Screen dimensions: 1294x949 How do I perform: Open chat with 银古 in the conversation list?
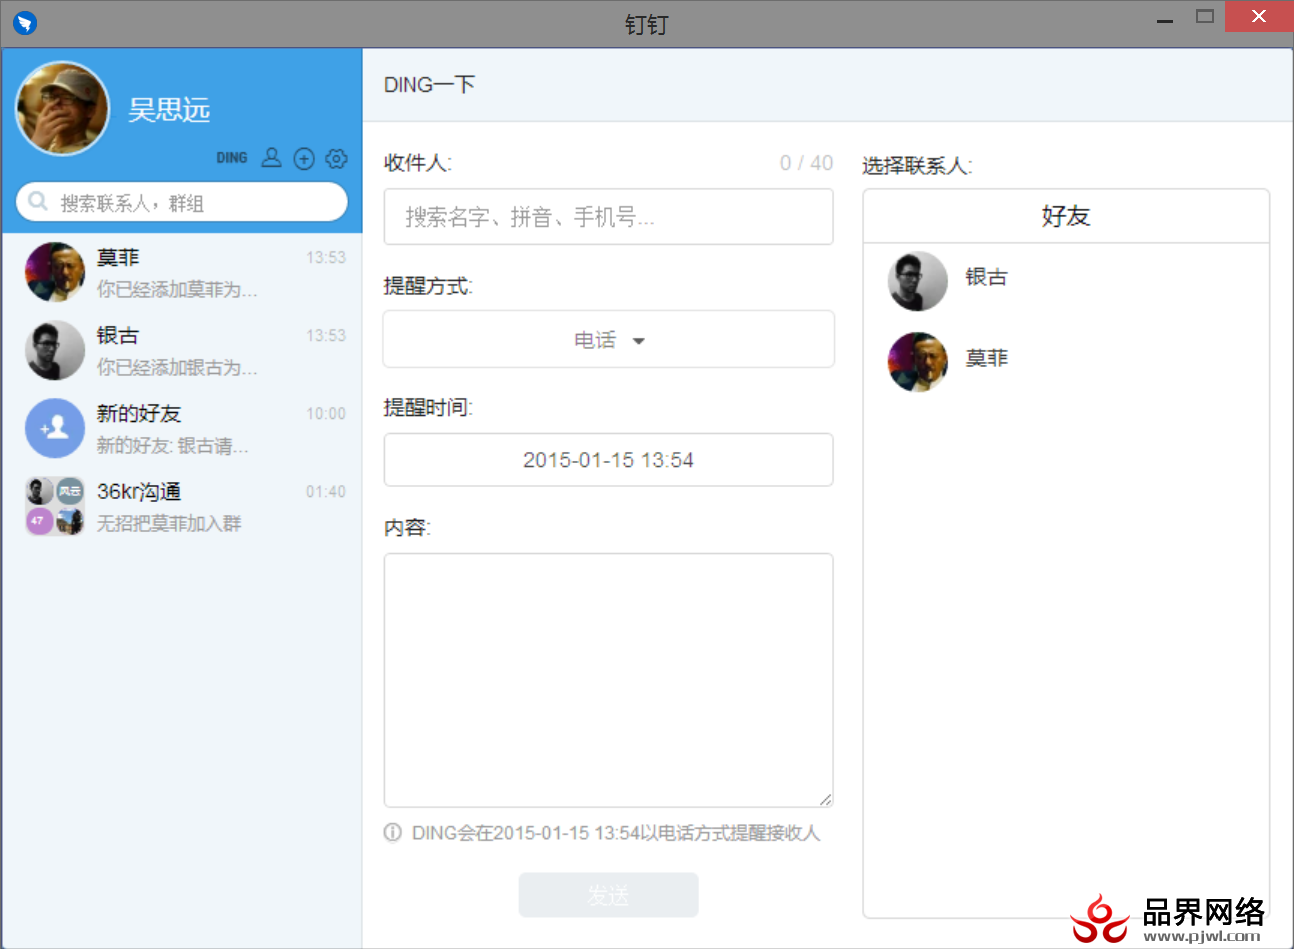coord(182,350)
